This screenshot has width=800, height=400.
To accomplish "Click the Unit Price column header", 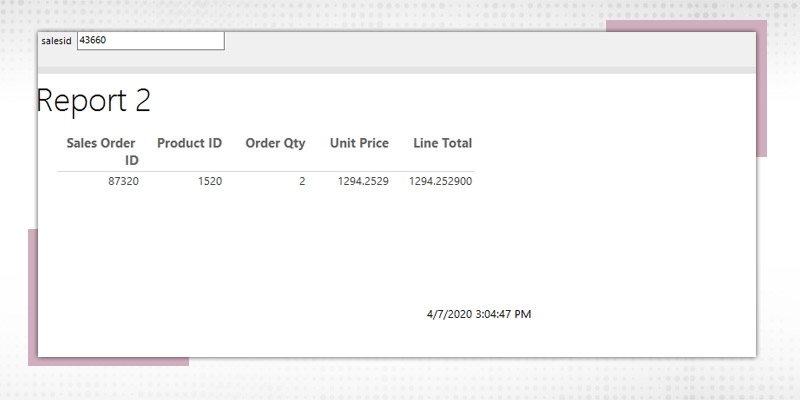I will tap(359, 143).
